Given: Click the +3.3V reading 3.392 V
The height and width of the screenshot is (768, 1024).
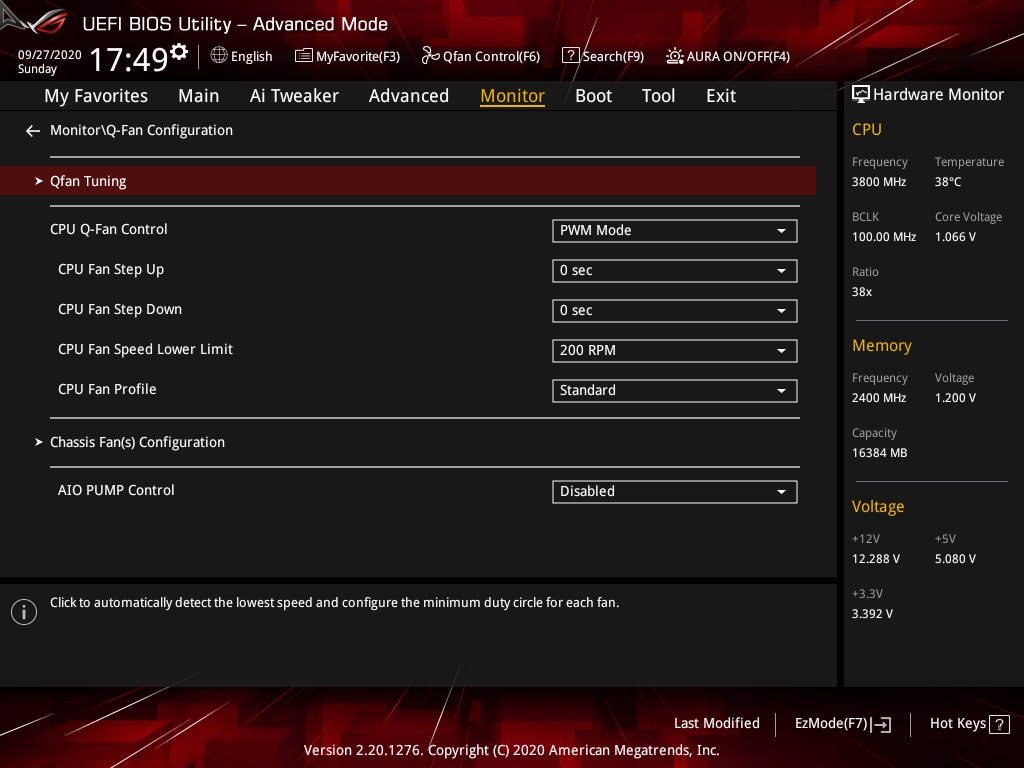Looking at the screenshot, I should click(x=872, y=614).
